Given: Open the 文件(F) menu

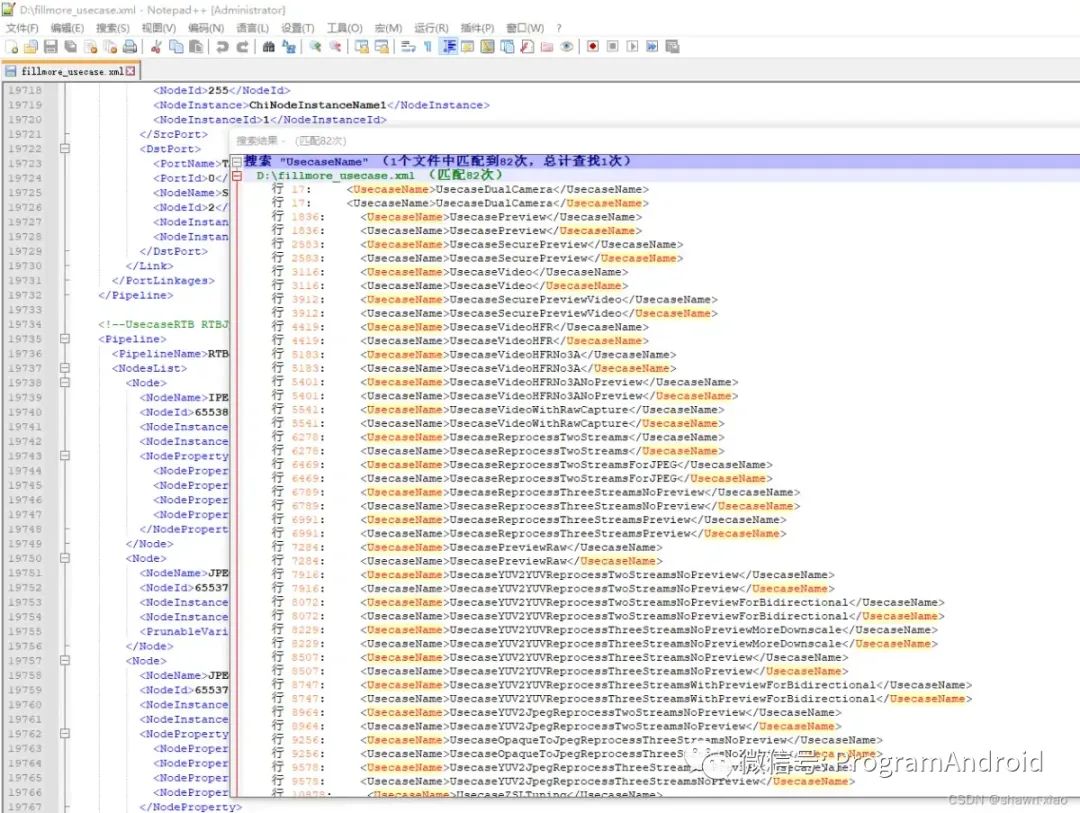Looking at the screenshot, I should click(x=22, y=28).
